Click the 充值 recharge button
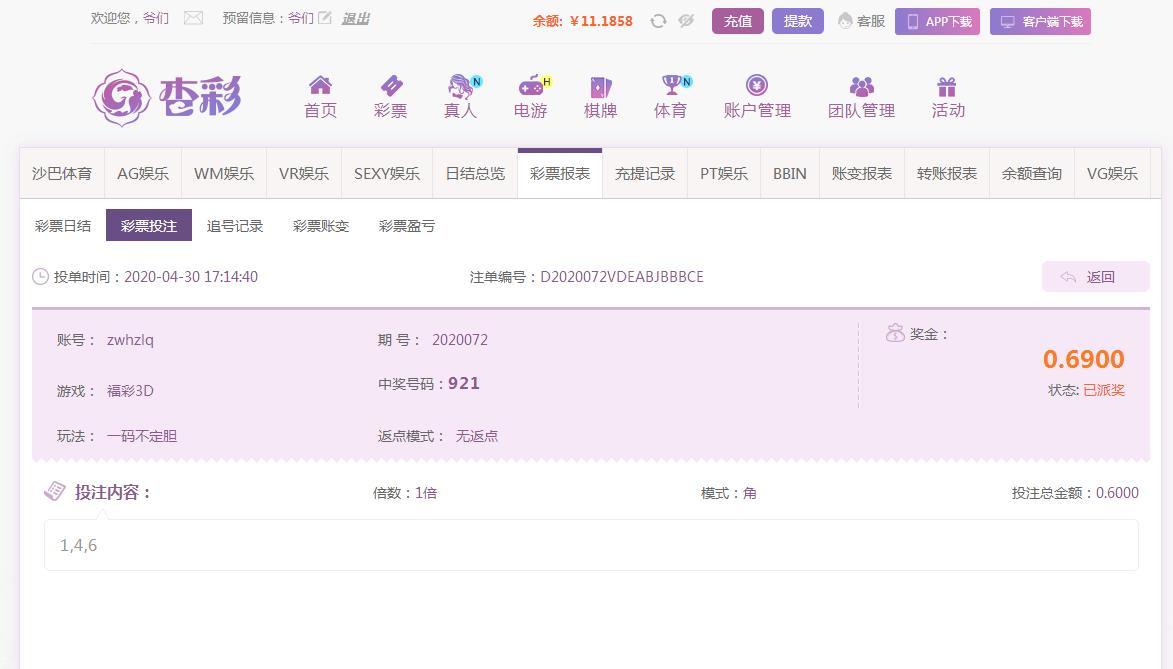Viewport: 1173px width, 669px height. tap(738, 21)
